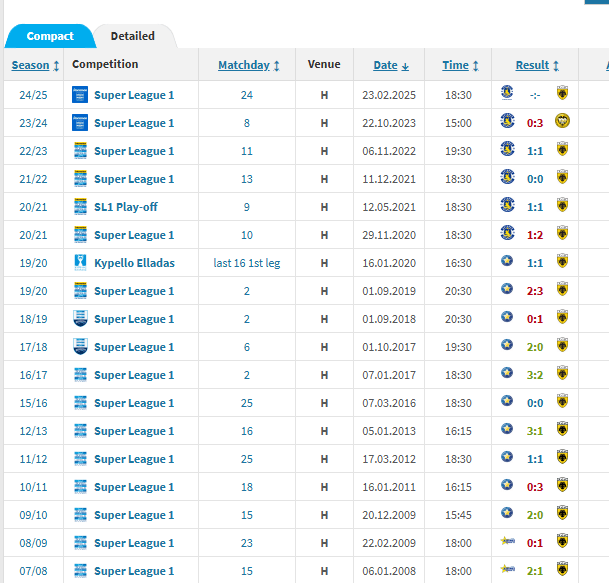The height and width of the screenshot is (583, 609).
Task: Open the 3:2 result from 07.01.2017
Action: 535,375
